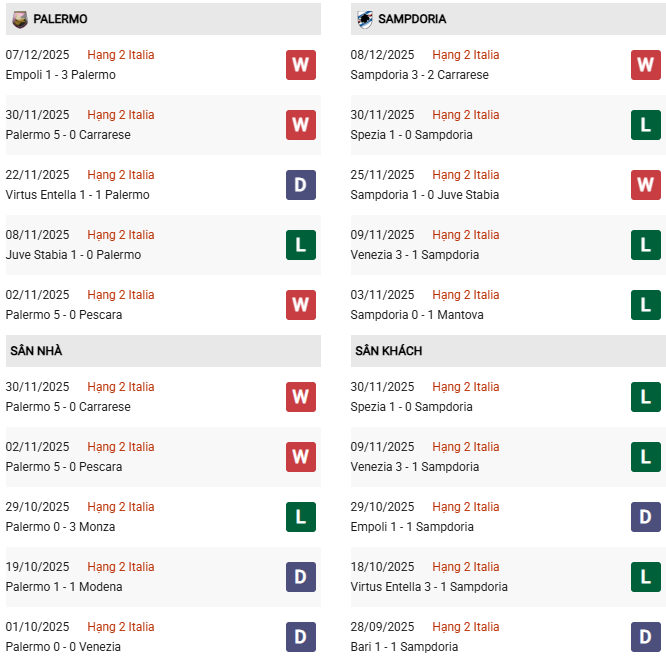Click the Sampdoria team crest icon
This screenshot has width=666, height=661.
[365, 19]
